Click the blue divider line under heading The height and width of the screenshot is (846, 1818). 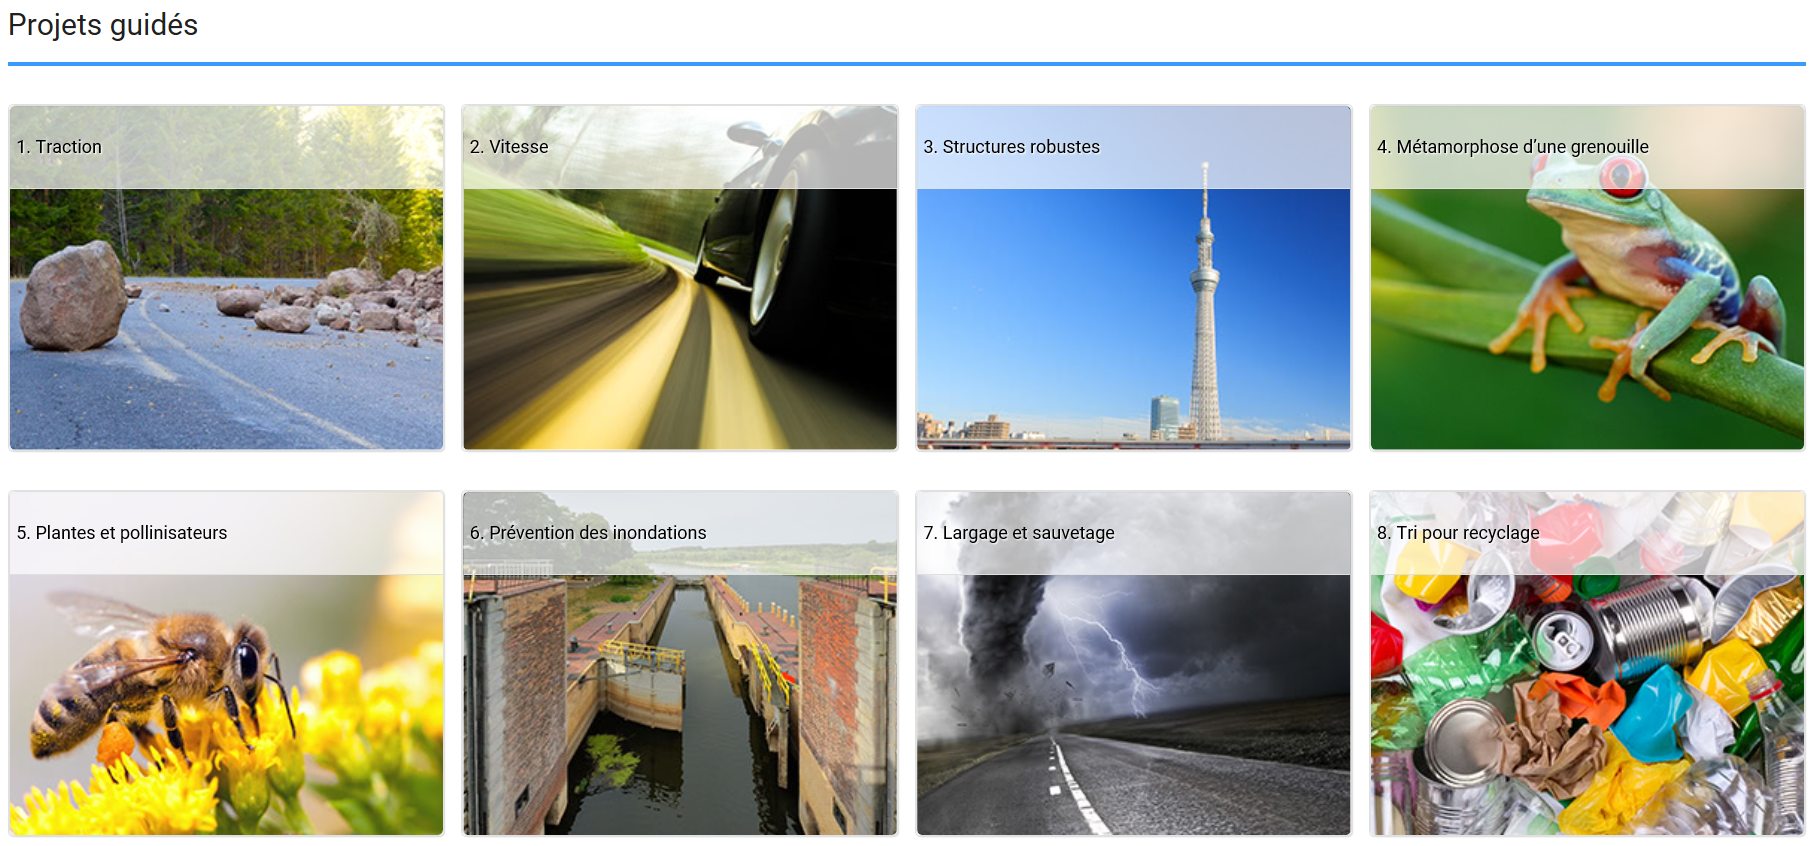tap(906, 64)
